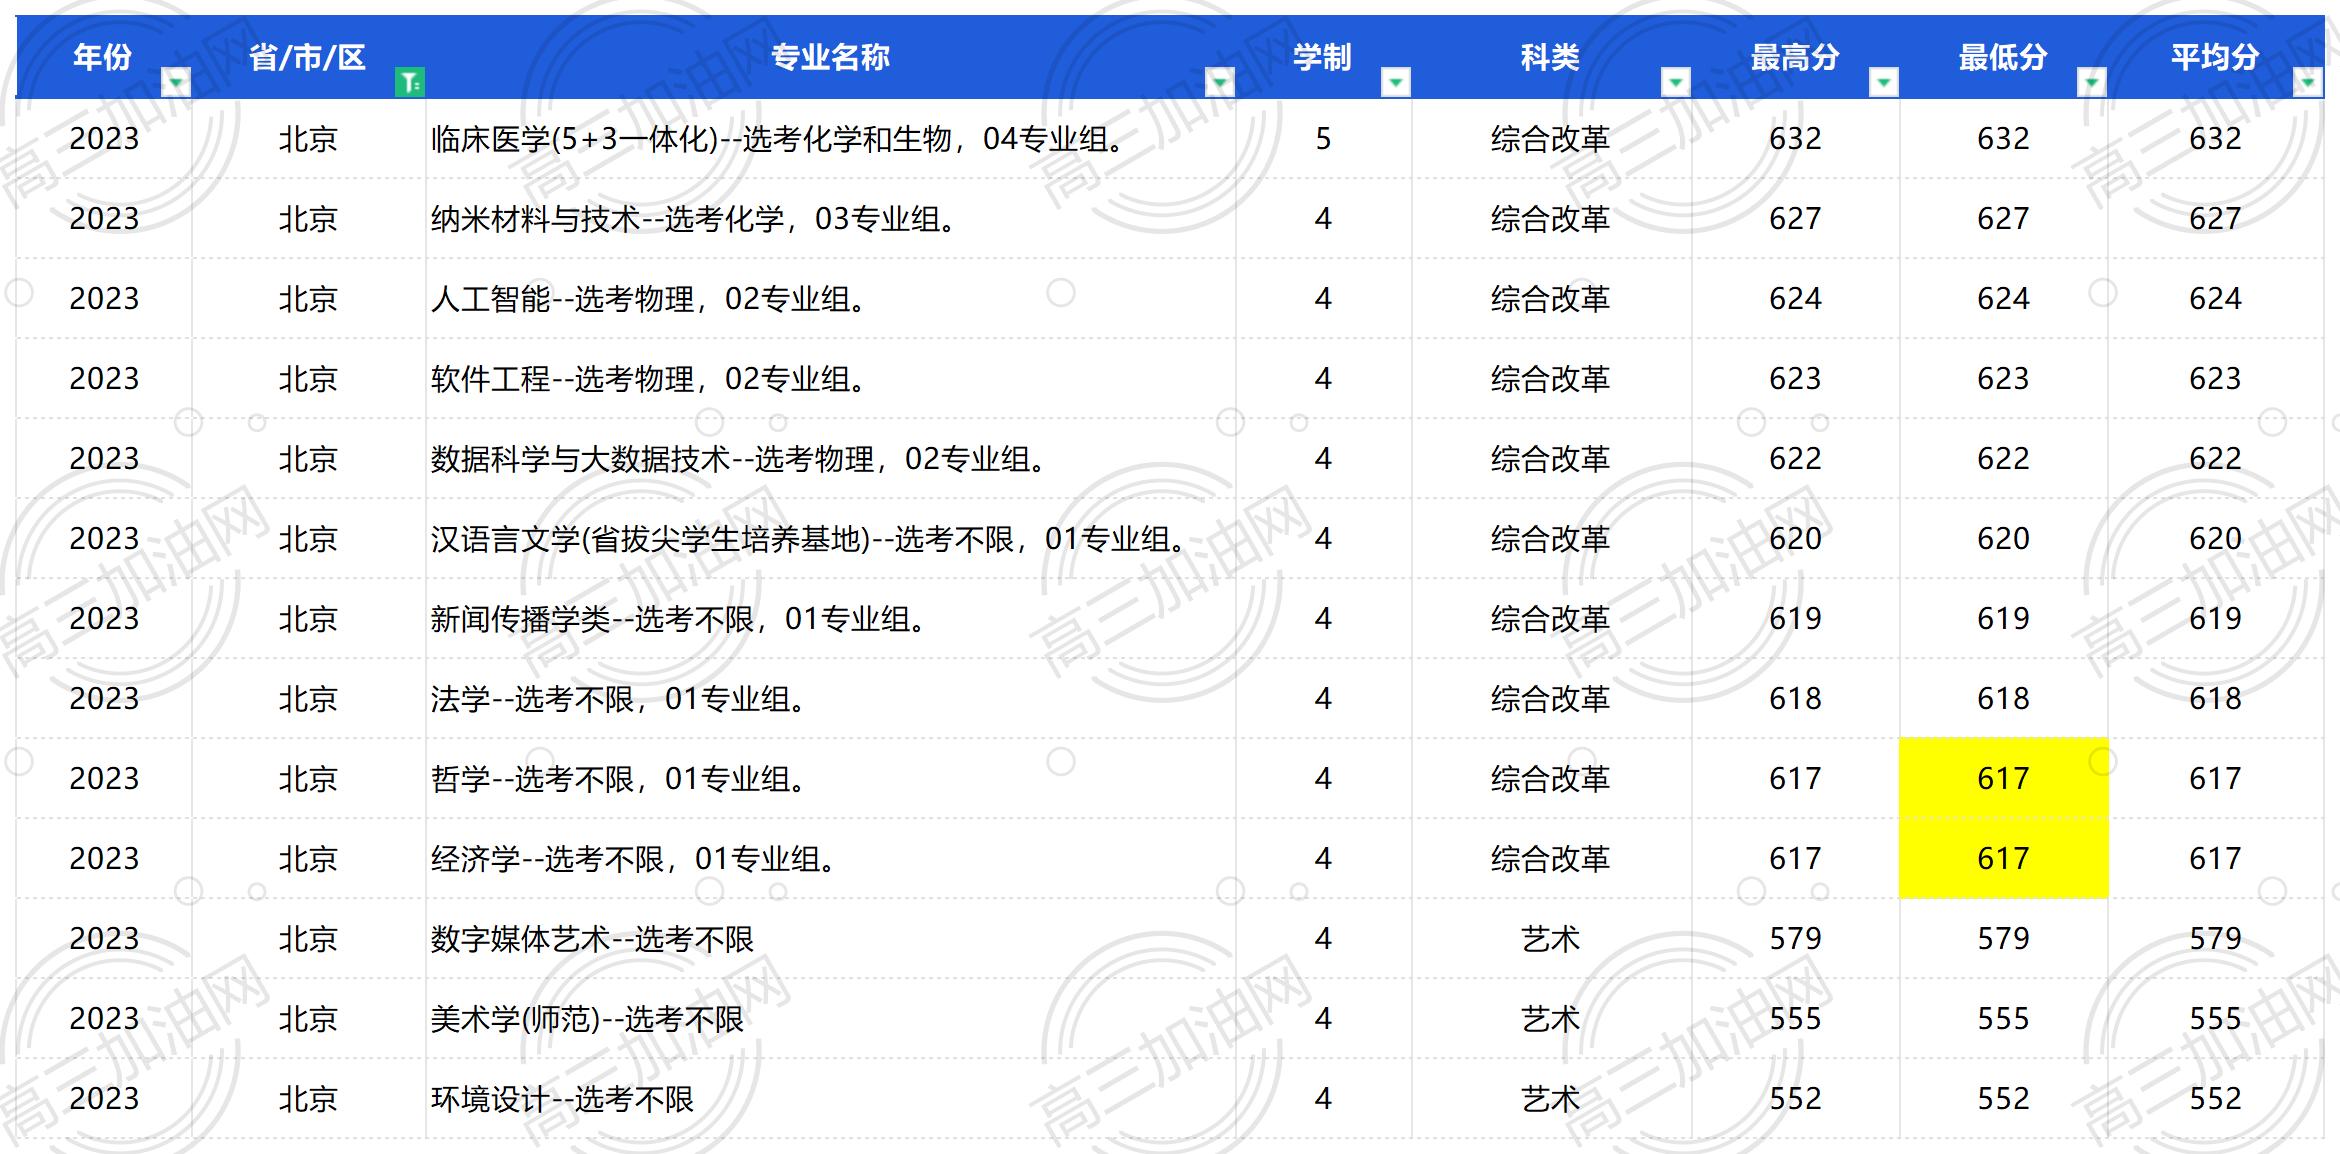This screenshot has height=1154, width=2340.
Task: Select the 数字媒体艺术 major cell
Action: [831, 939]
